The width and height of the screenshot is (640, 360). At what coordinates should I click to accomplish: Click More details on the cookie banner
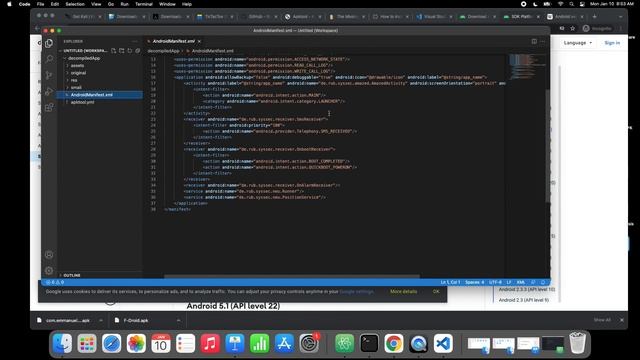coord(403,291)
